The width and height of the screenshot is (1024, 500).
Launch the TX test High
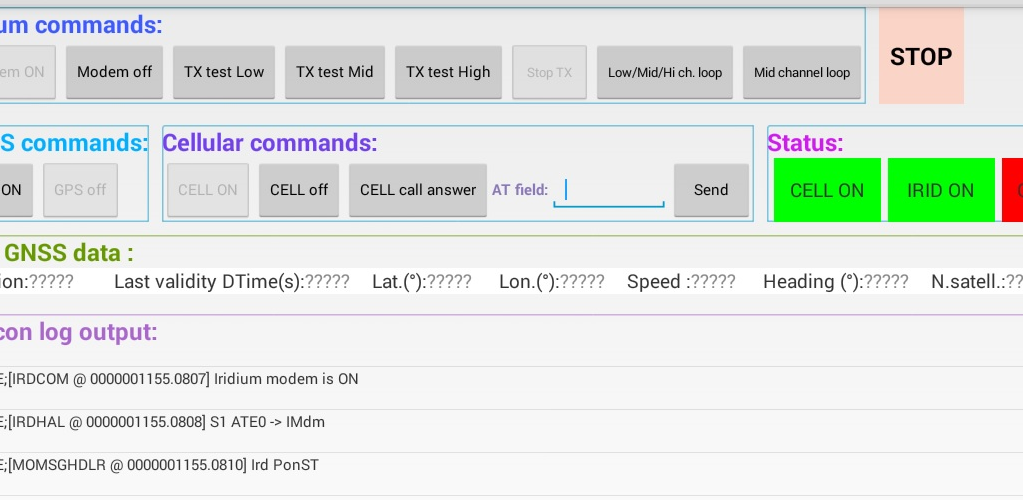(448, 72)
